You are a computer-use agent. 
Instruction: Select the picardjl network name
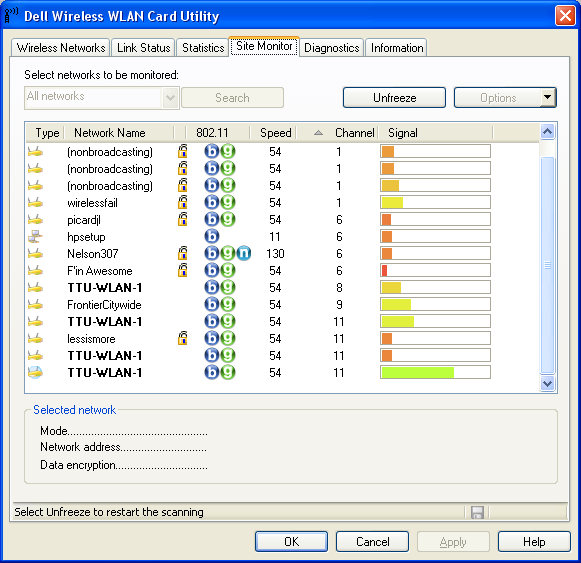tap(84, 220)
